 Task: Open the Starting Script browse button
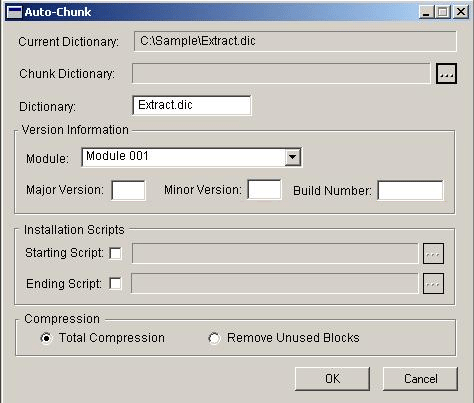point(433,254)
